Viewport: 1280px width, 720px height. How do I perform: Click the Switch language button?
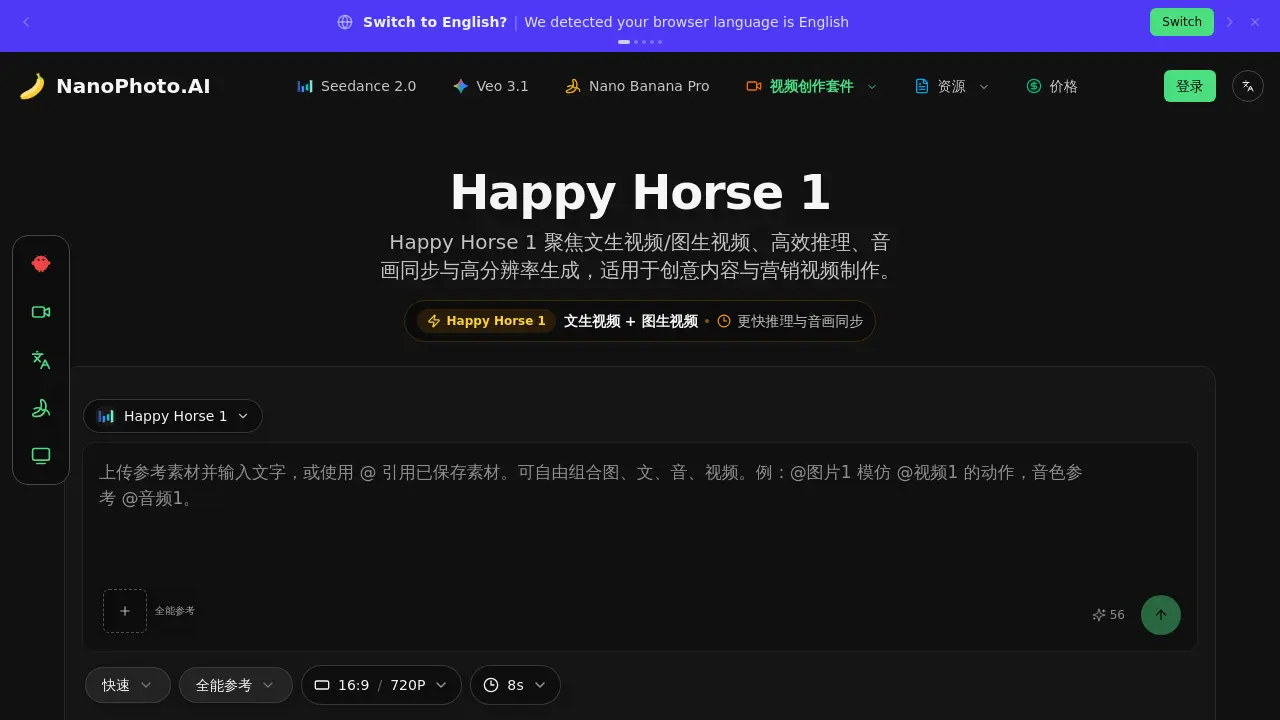1182,22
